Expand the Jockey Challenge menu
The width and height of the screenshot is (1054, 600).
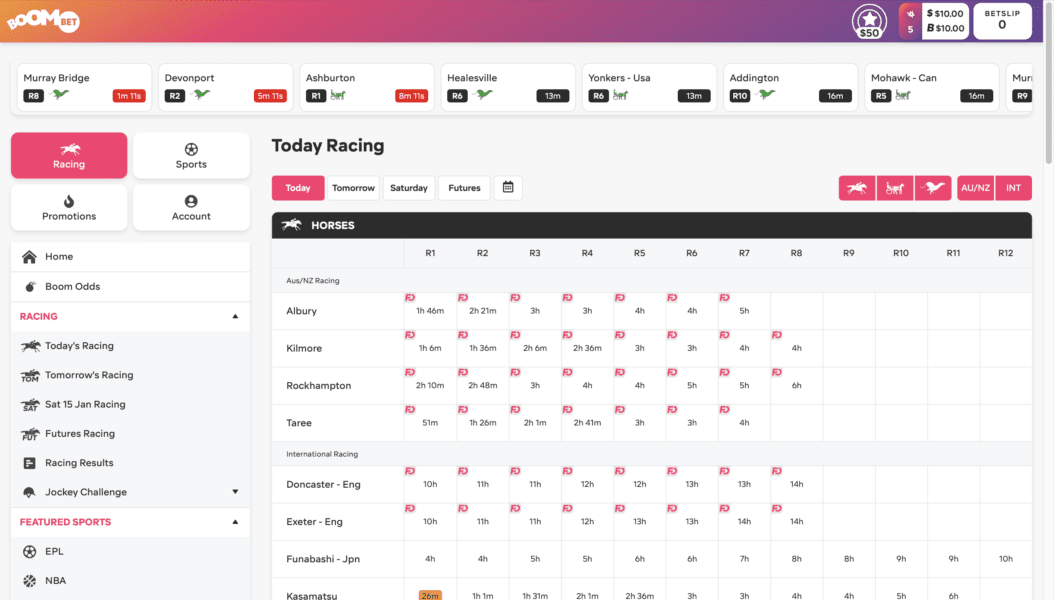236,491
